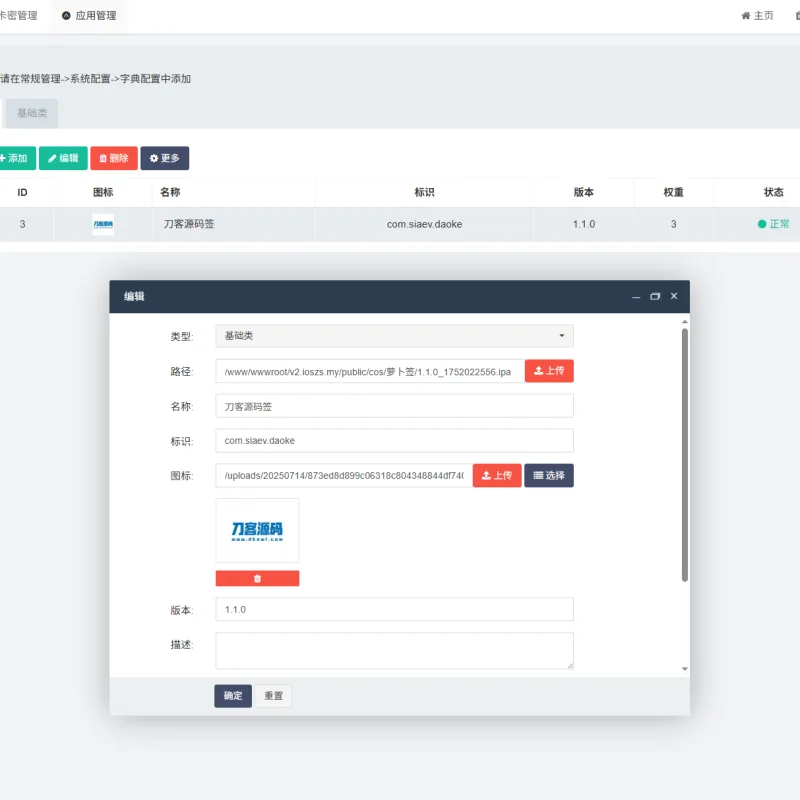Image resolution: width=800 pixels, height=800 pixels.
Task: Select the 基础类 category tab
Action: pyautogui.click(x=32, y=113)
